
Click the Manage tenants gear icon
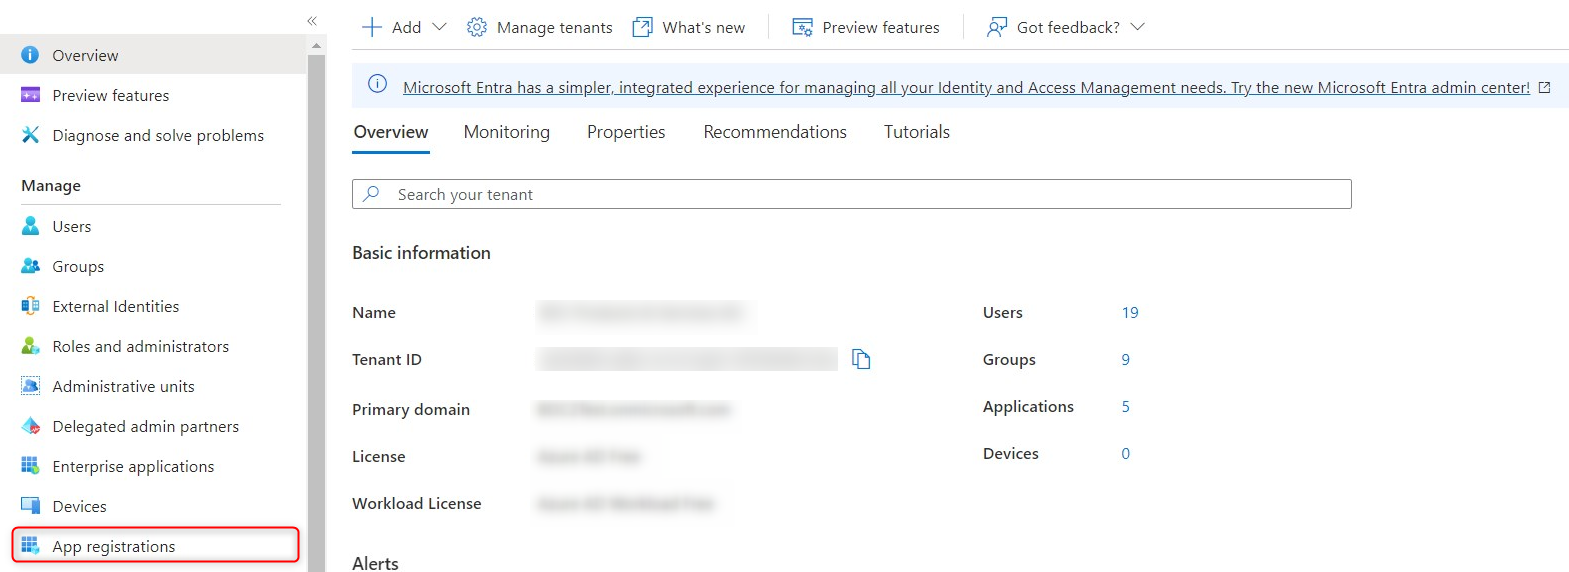point(477,27)
